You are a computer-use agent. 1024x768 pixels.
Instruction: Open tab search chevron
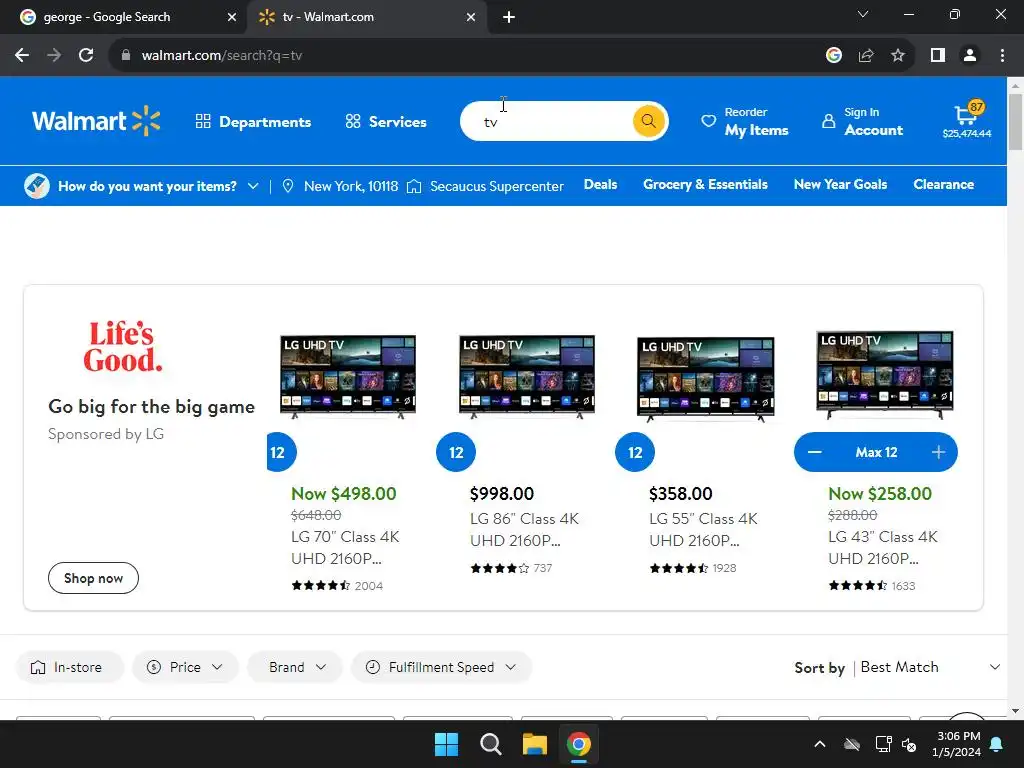(x=863, y=14)
